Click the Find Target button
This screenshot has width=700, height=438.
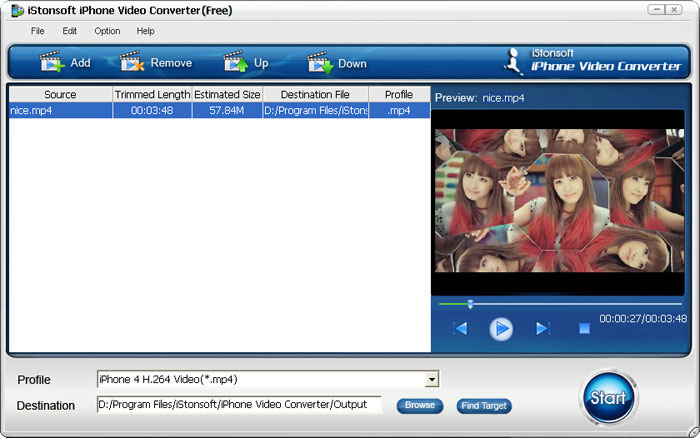484,406
